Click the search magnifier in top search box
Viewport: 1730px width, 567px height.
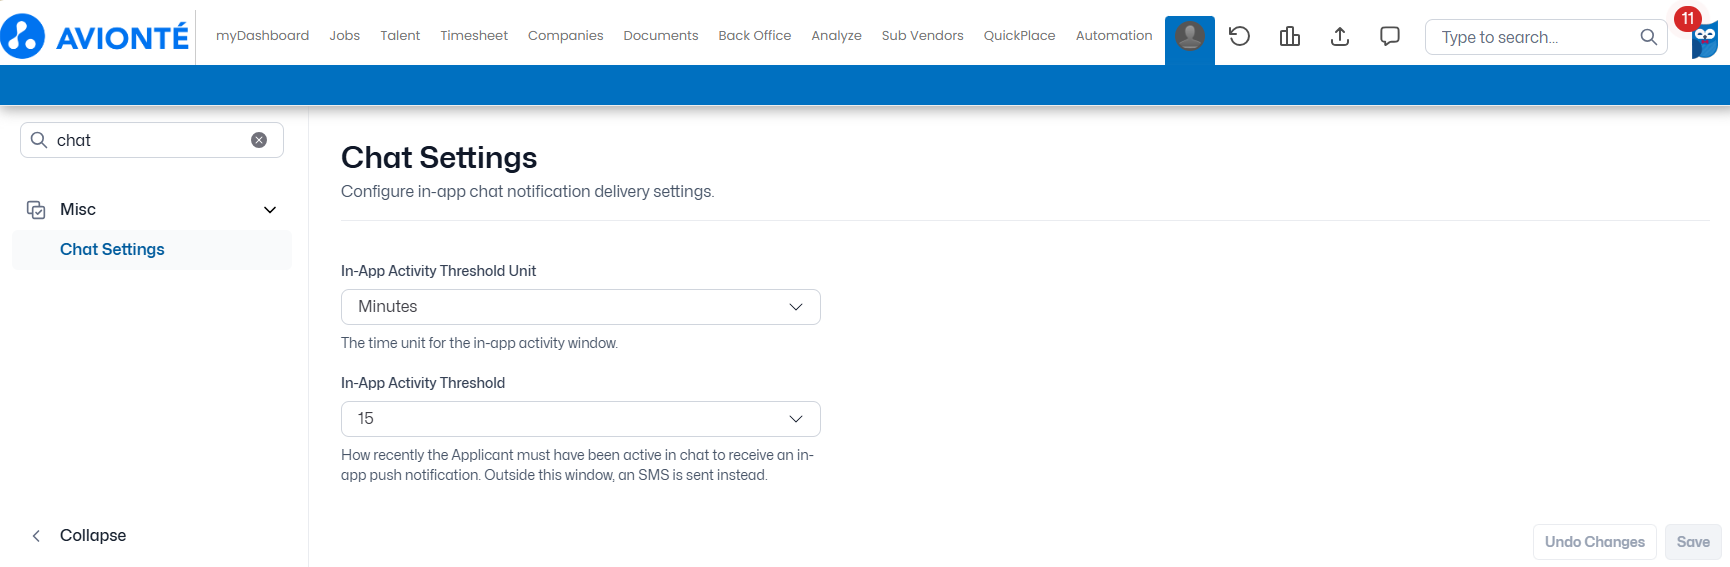tap(1649, 37)
